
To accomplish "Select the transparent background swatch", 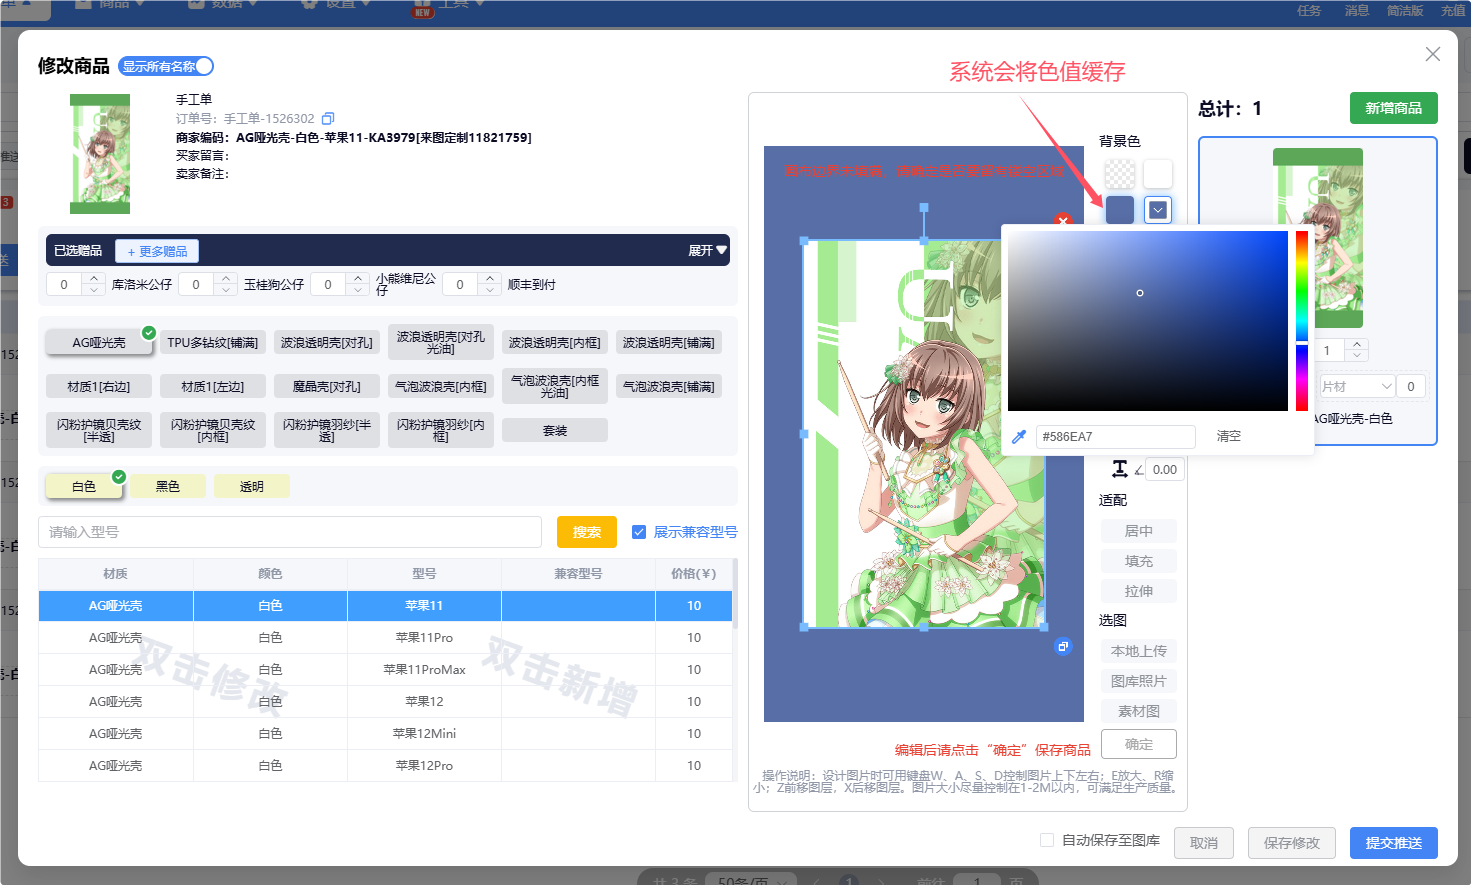I will pos(1120,174).
